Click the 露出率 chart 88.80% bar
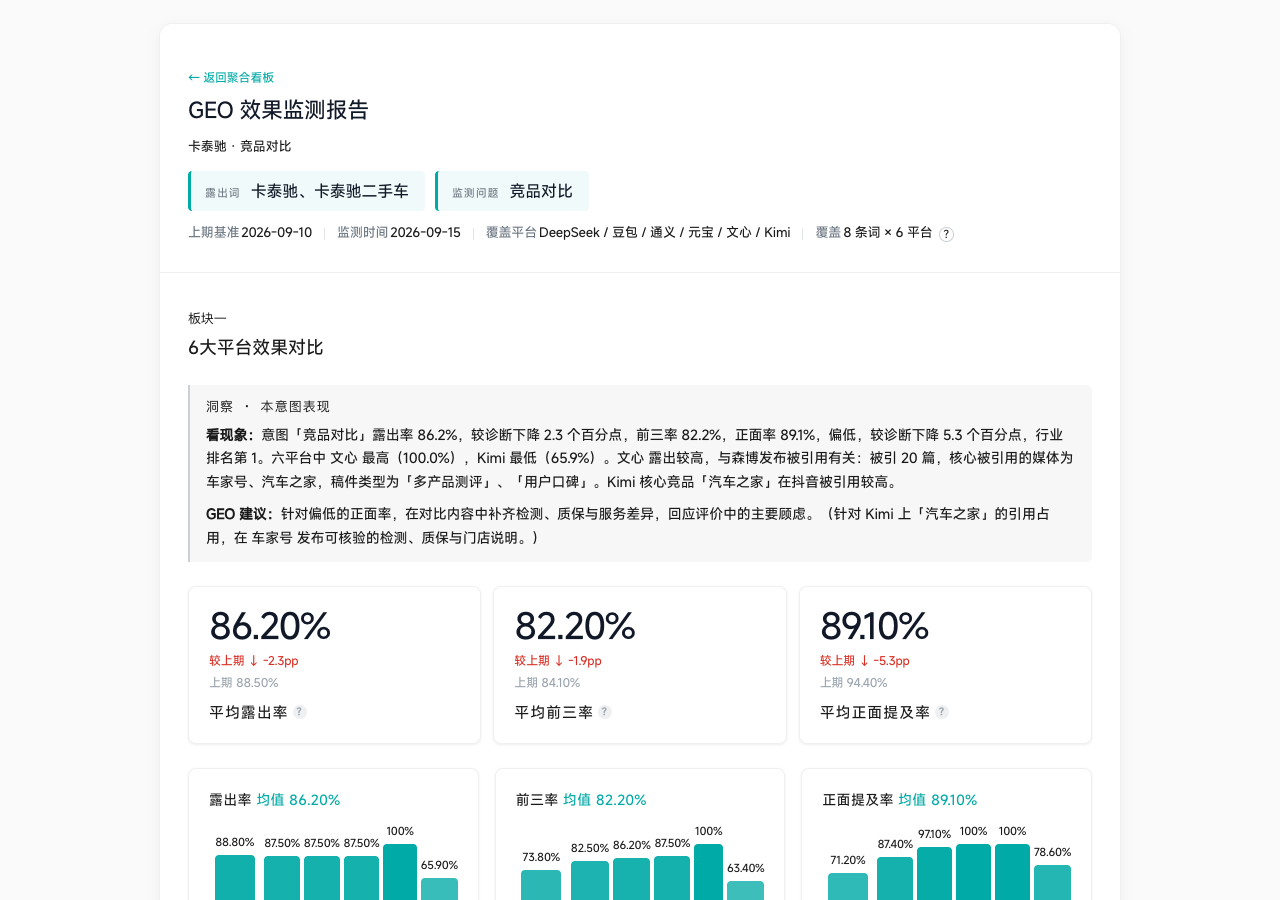 pyautogui.click(x=235, y=877)
